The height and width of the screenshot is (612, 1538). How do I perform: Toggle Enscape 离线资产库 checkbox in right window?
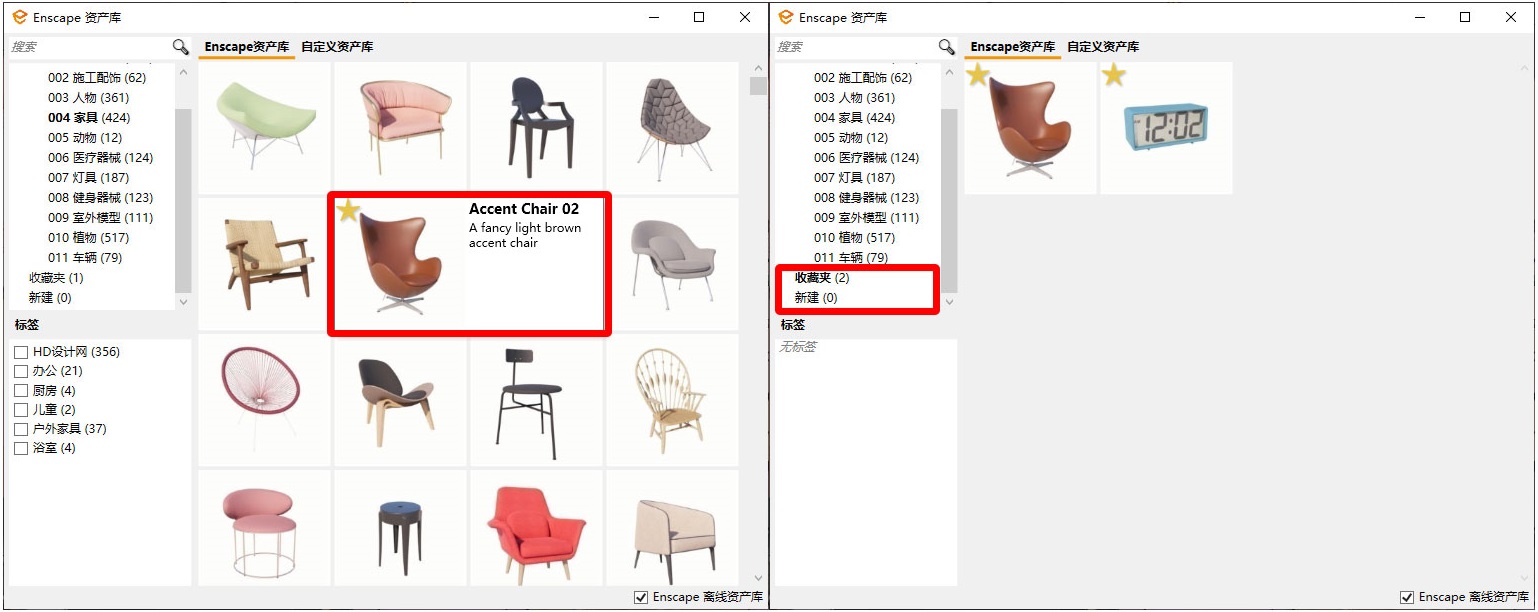coord(1407,597)
